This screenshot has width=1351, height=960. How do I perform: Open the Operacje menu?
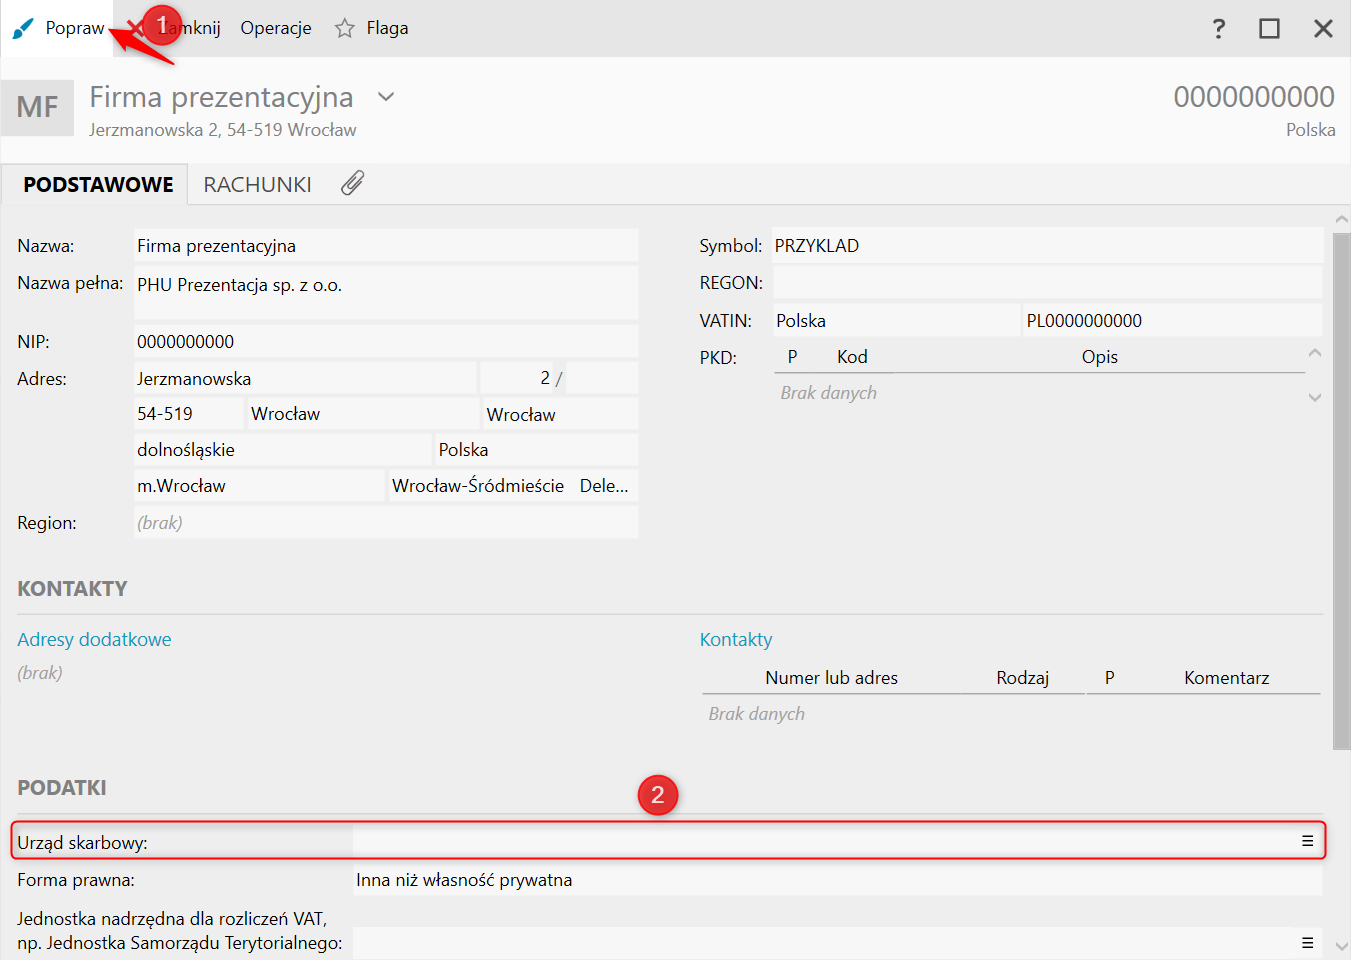[x=276, y=28]
